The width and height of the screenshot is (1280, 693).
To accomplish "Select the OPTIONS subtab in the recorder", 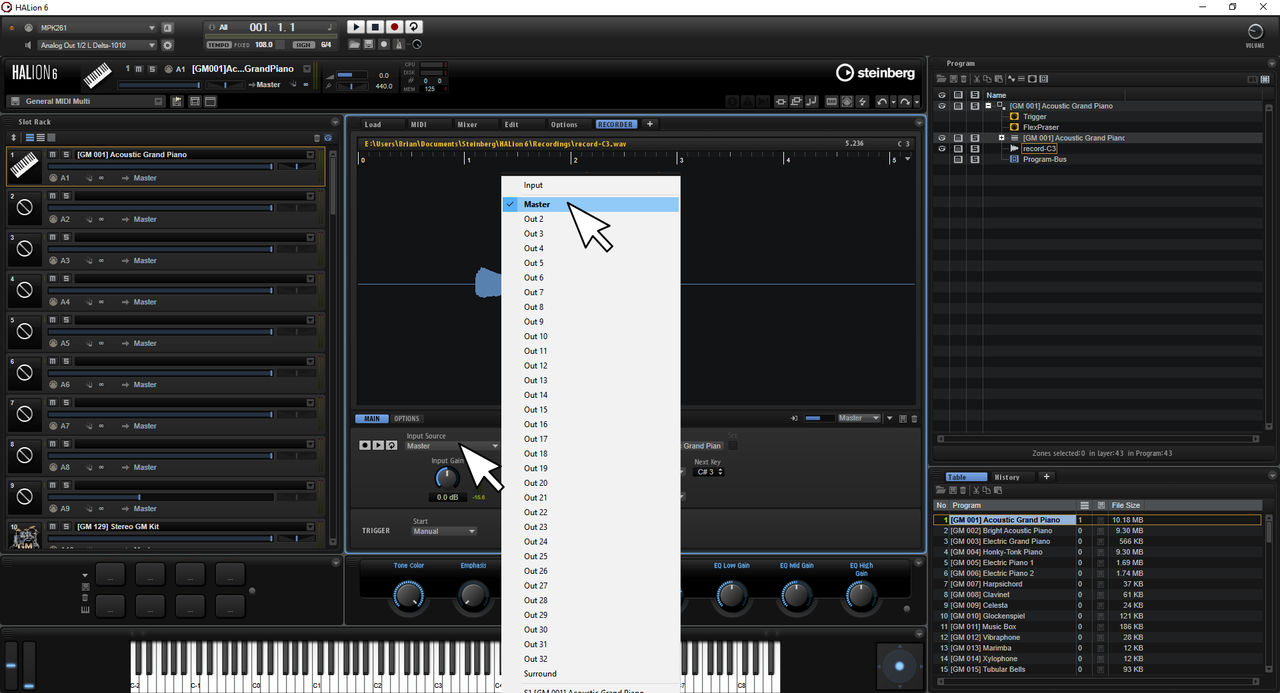I will (407, 419).
